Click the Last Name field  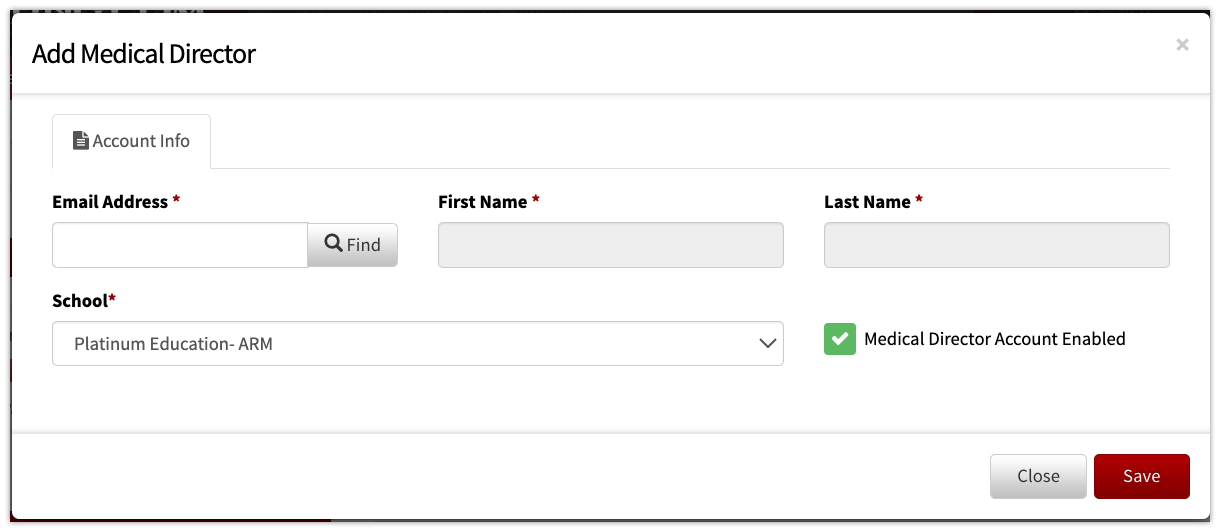click(x=997, y=245)
